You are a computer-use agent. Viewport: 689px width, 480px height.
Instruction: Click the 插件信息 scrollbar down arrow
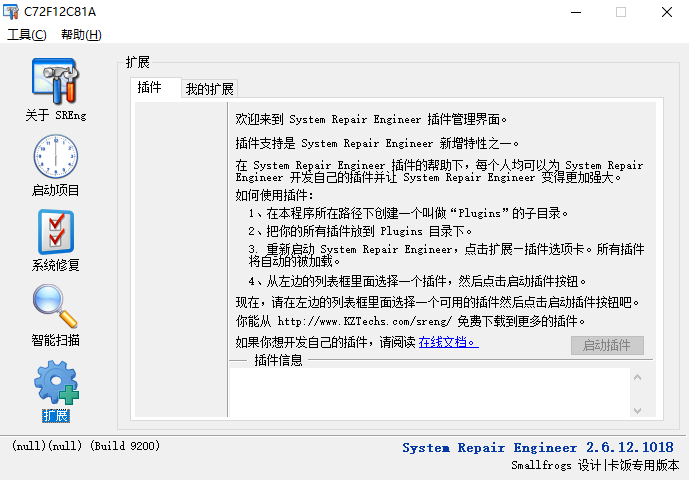pyautogui.click(x=638, y=411)
